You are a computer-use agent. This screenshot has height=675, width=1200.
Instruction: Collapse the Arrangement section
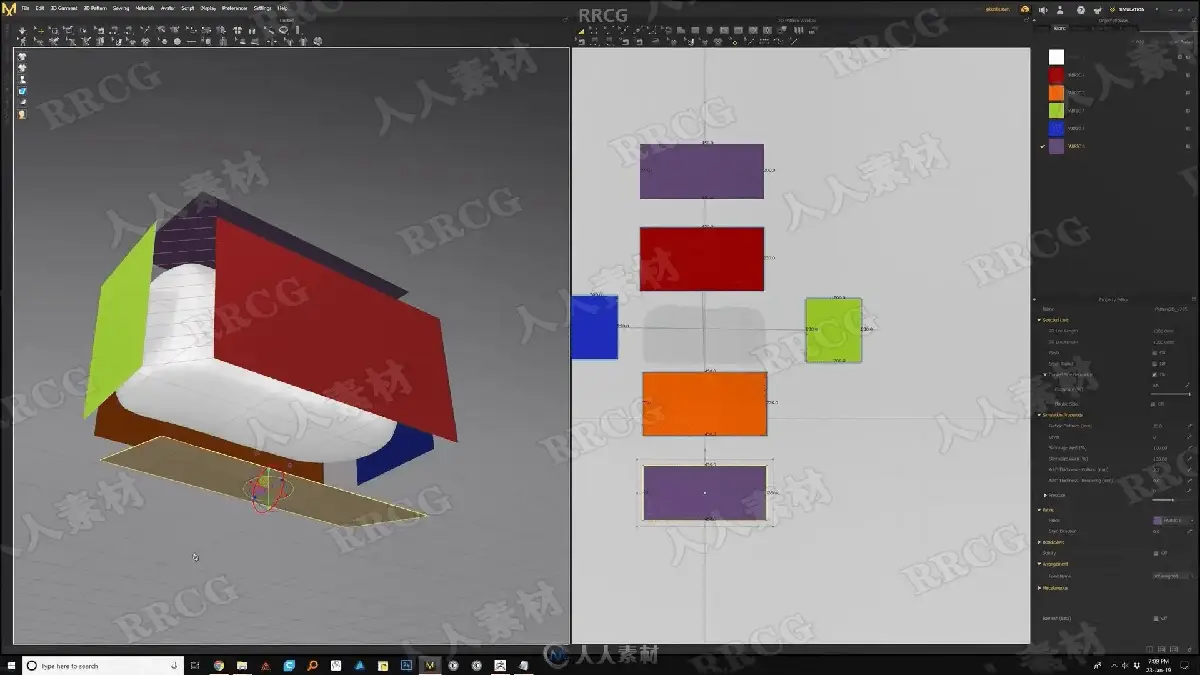[x=1039, y=564]
